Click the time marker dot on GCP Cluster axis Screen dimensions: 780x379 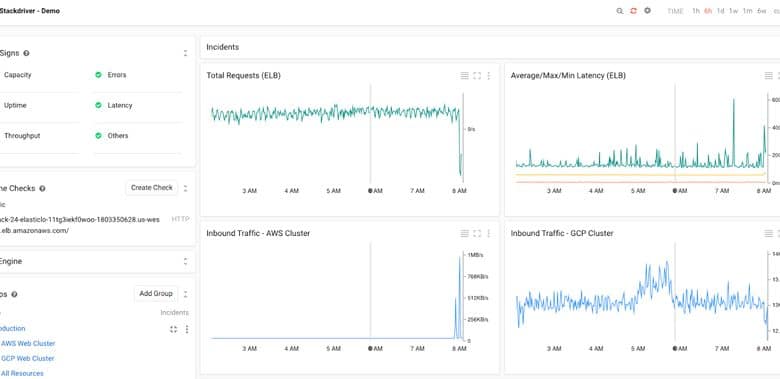675,349
